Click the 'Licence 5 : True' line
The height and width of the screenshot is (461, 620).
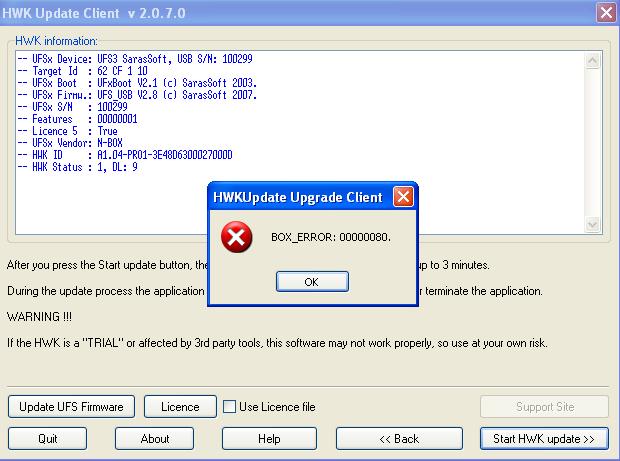click(68, 131)
